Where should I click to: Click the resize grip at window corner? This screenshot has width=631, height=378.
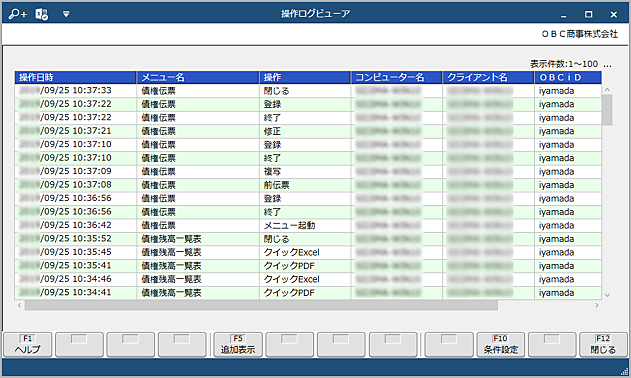pyautogui.click(x=625, y=371)
